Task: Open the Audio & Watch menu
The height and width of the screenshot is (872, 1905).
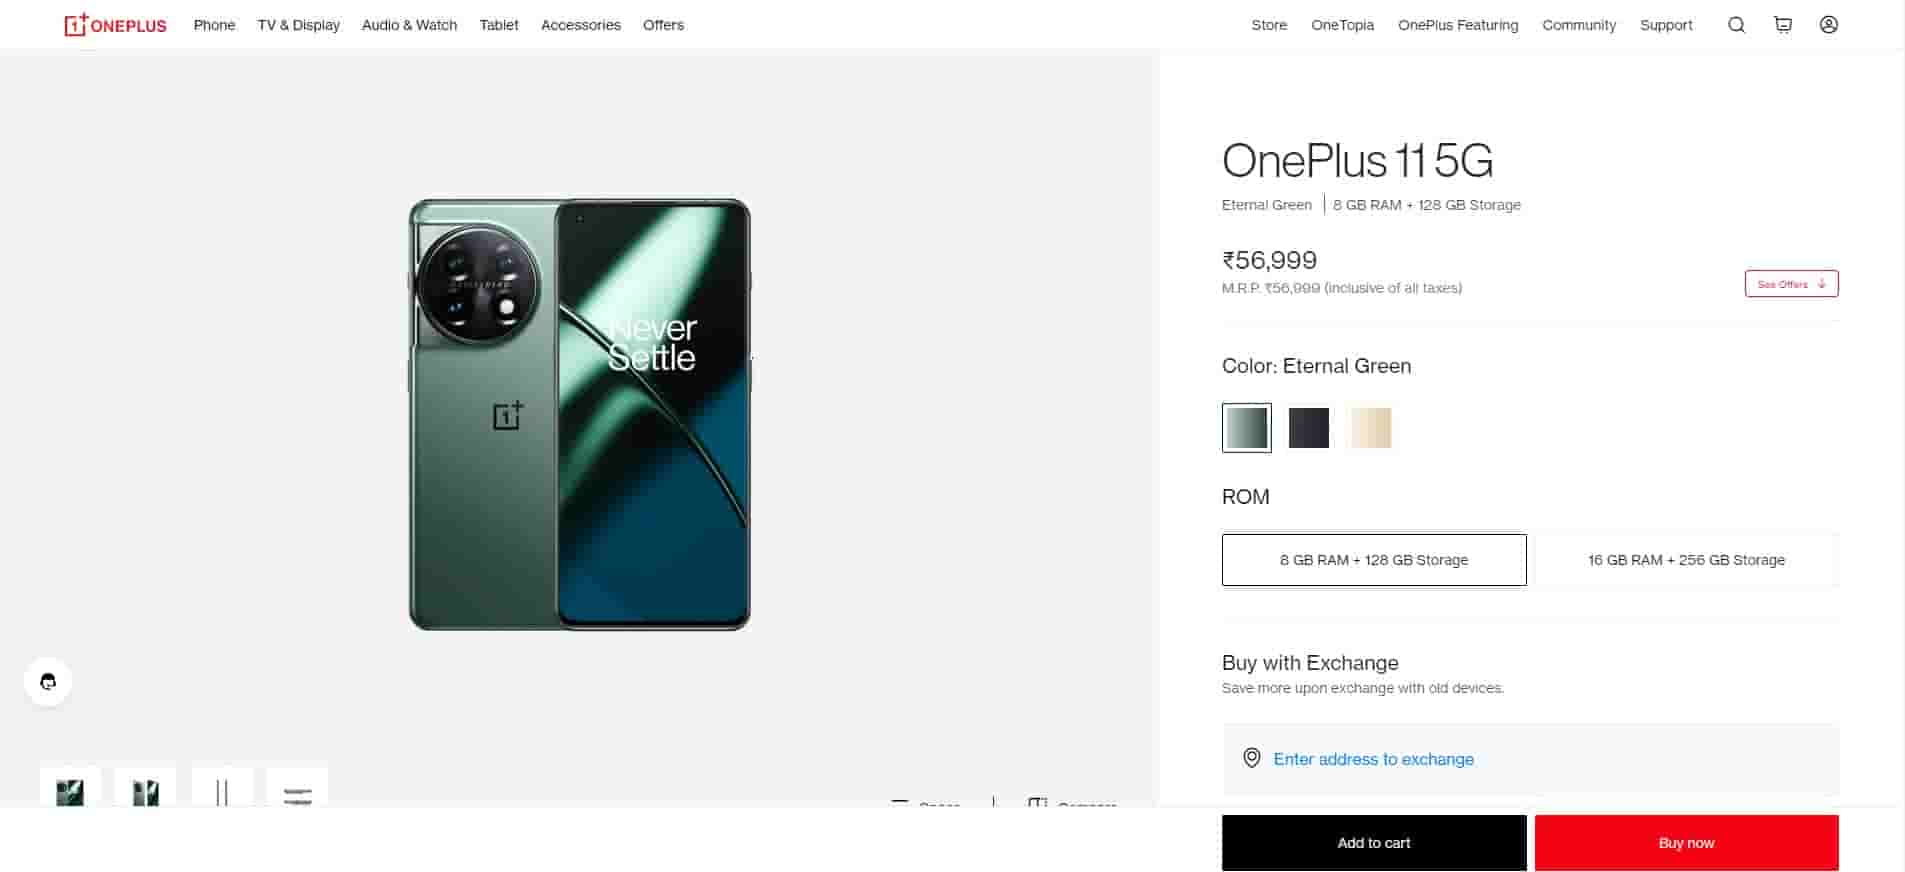Action: [409, 25]
